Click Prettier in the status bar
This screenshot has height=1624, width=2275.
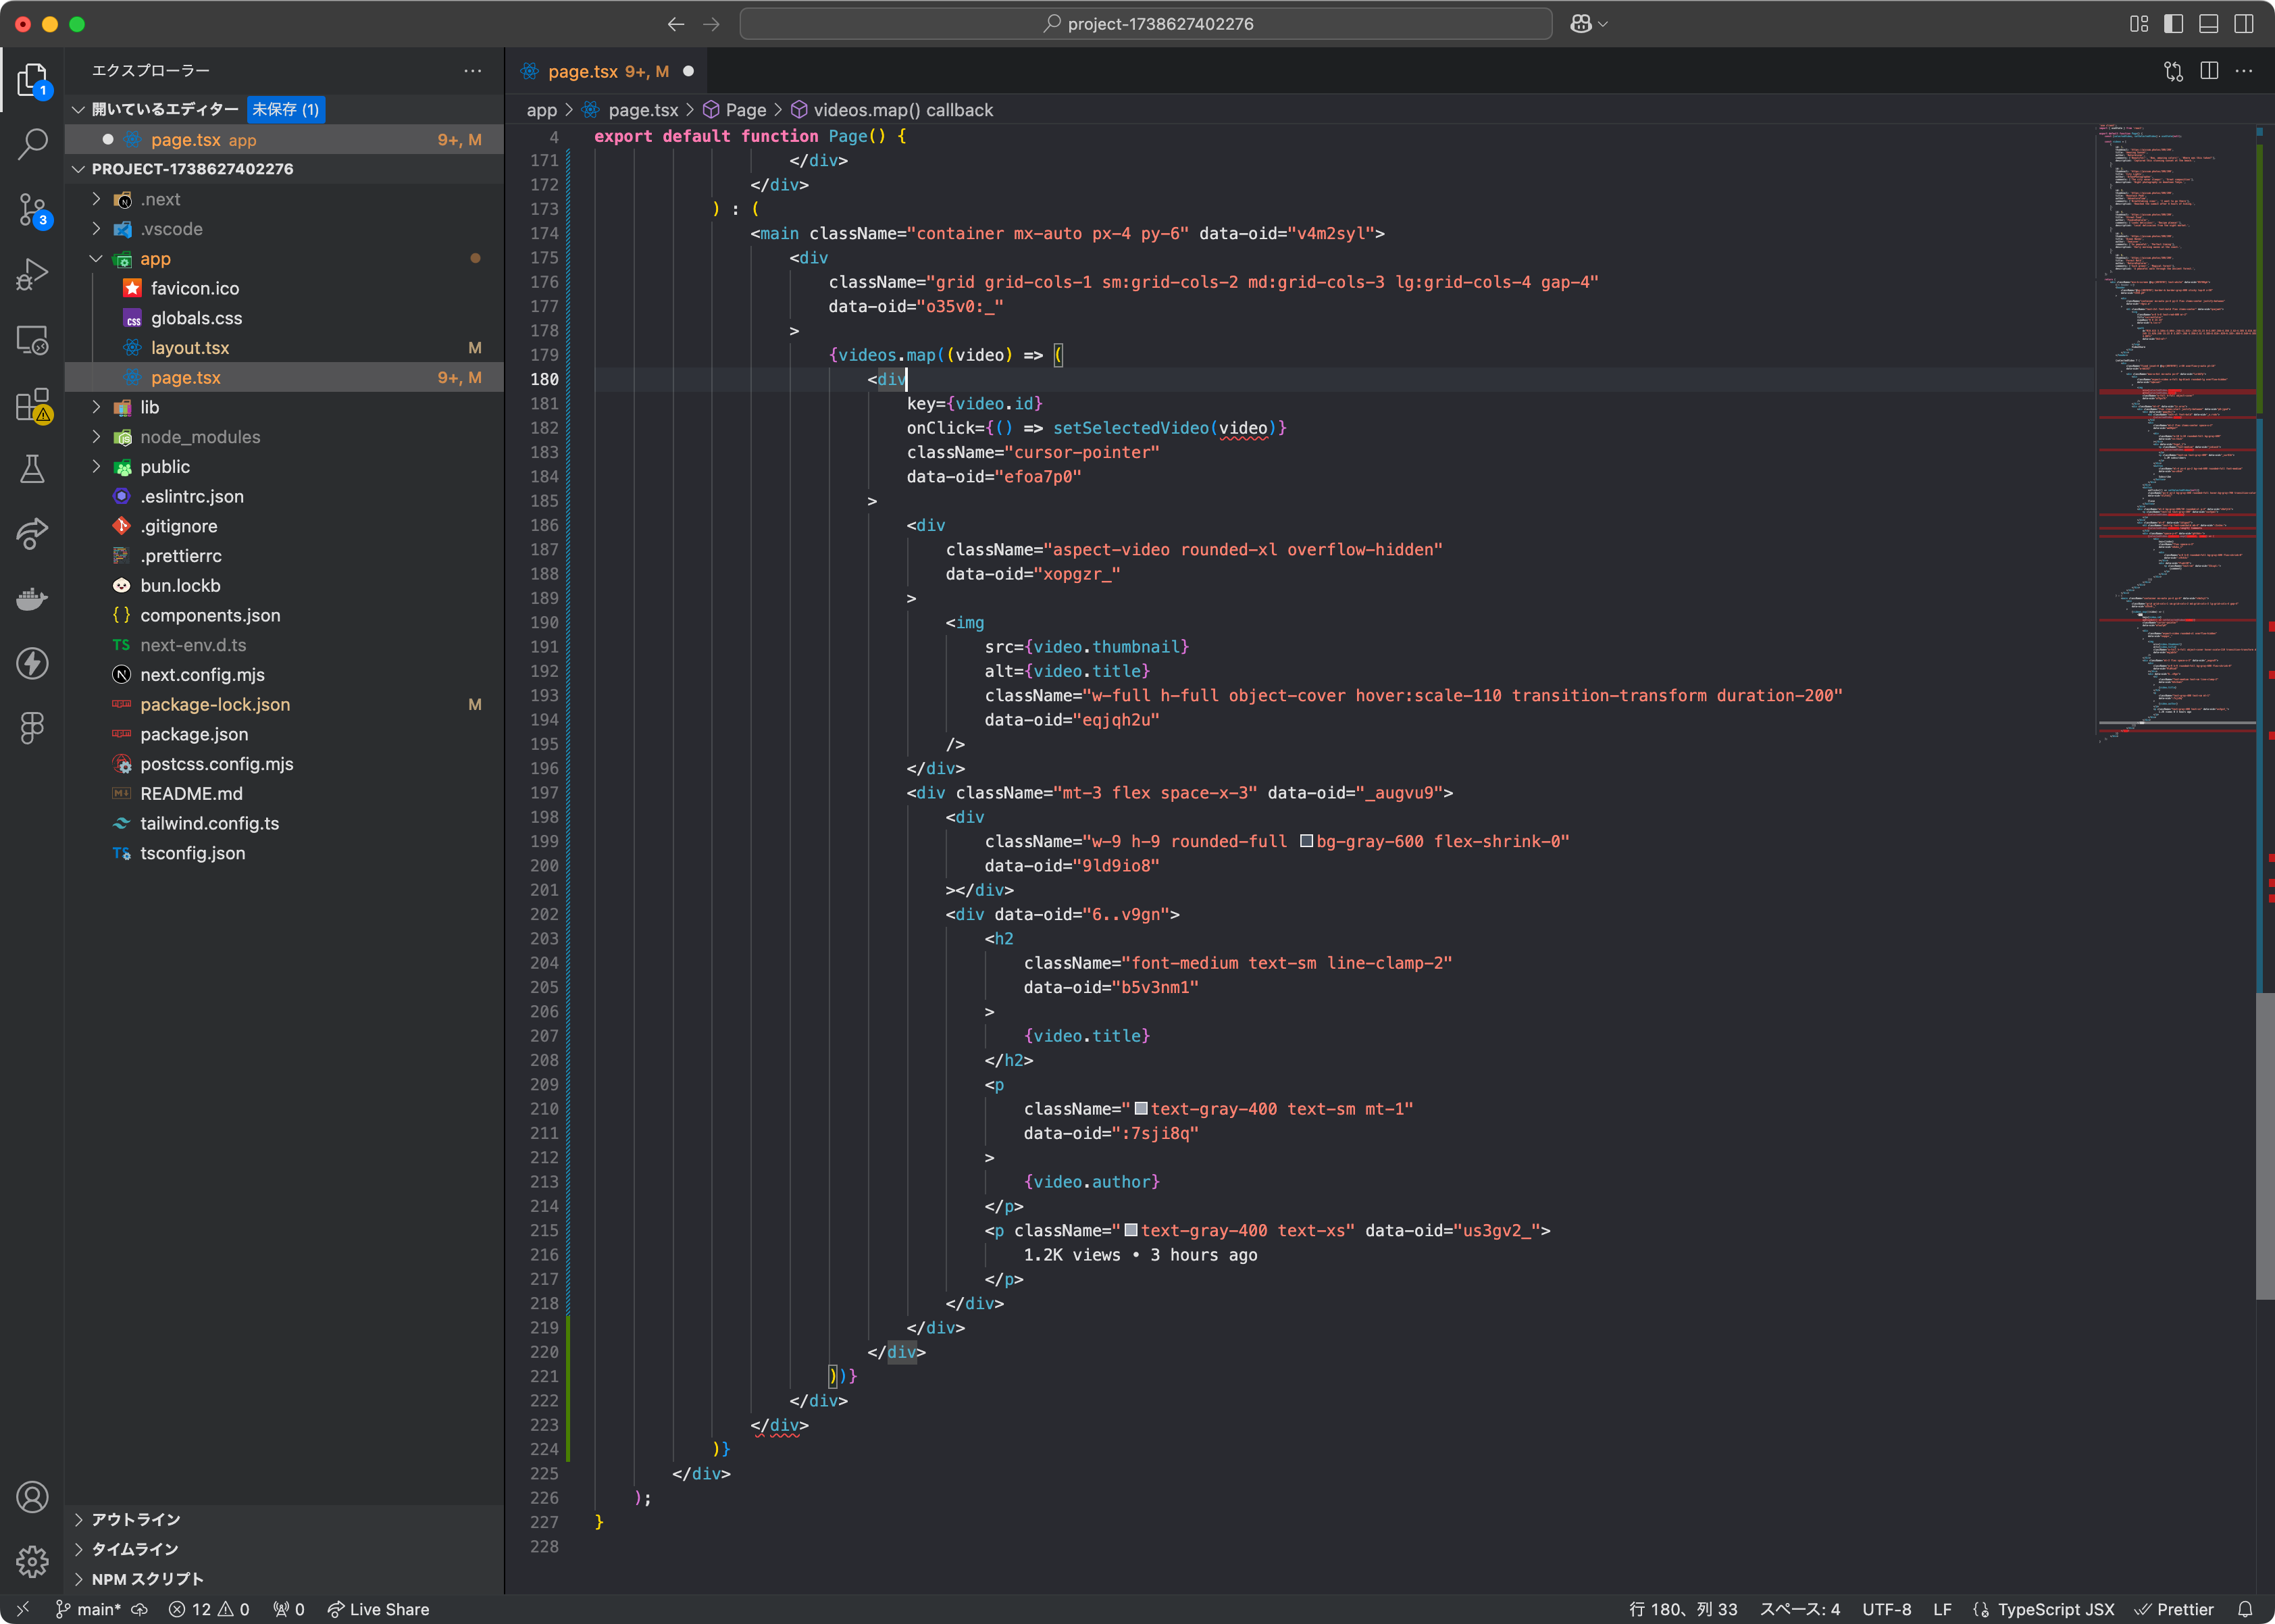[2174, 1609]
